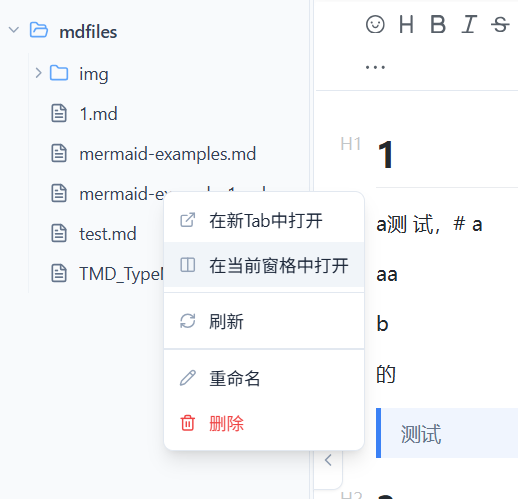
Task: Click the mdfiles open-folder icon
Action: (39, 30)
